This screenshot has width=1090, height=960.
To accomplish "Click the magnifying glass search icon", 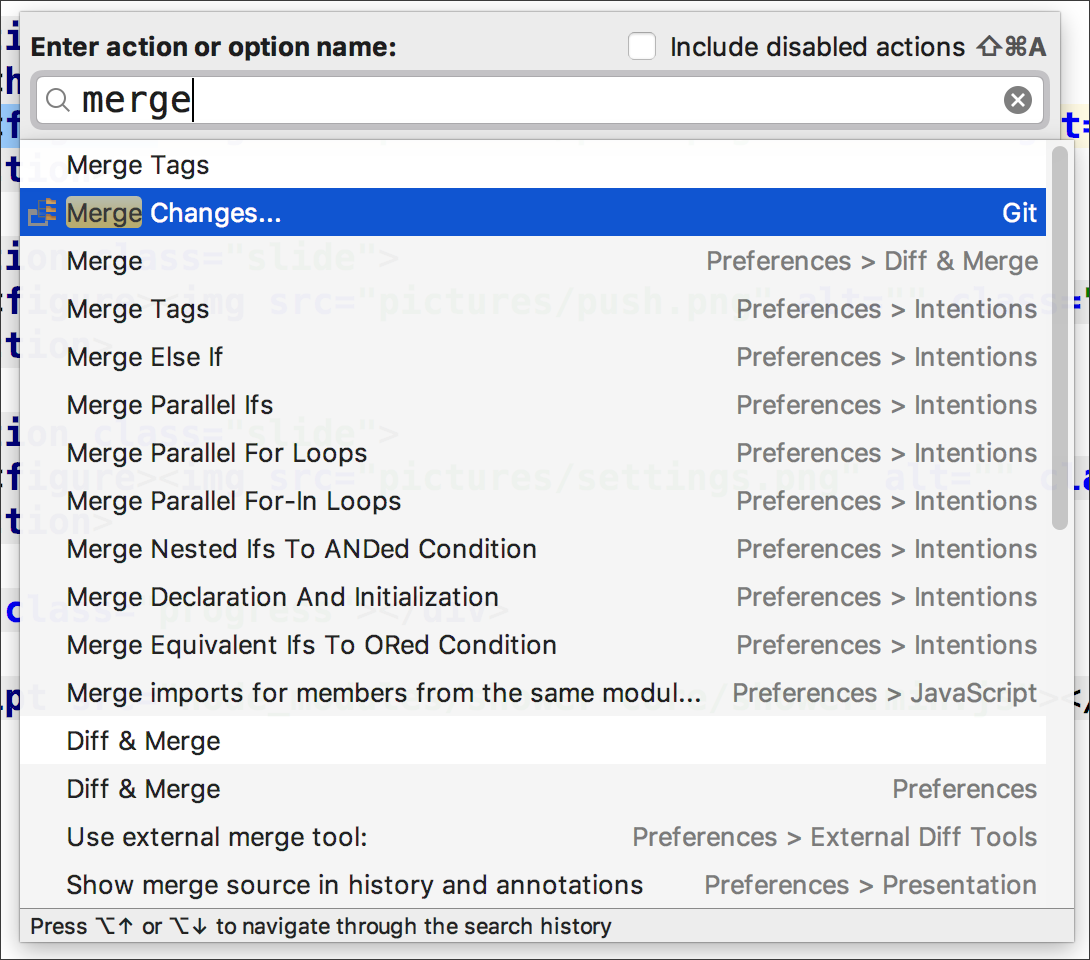I will coord(58,100).
